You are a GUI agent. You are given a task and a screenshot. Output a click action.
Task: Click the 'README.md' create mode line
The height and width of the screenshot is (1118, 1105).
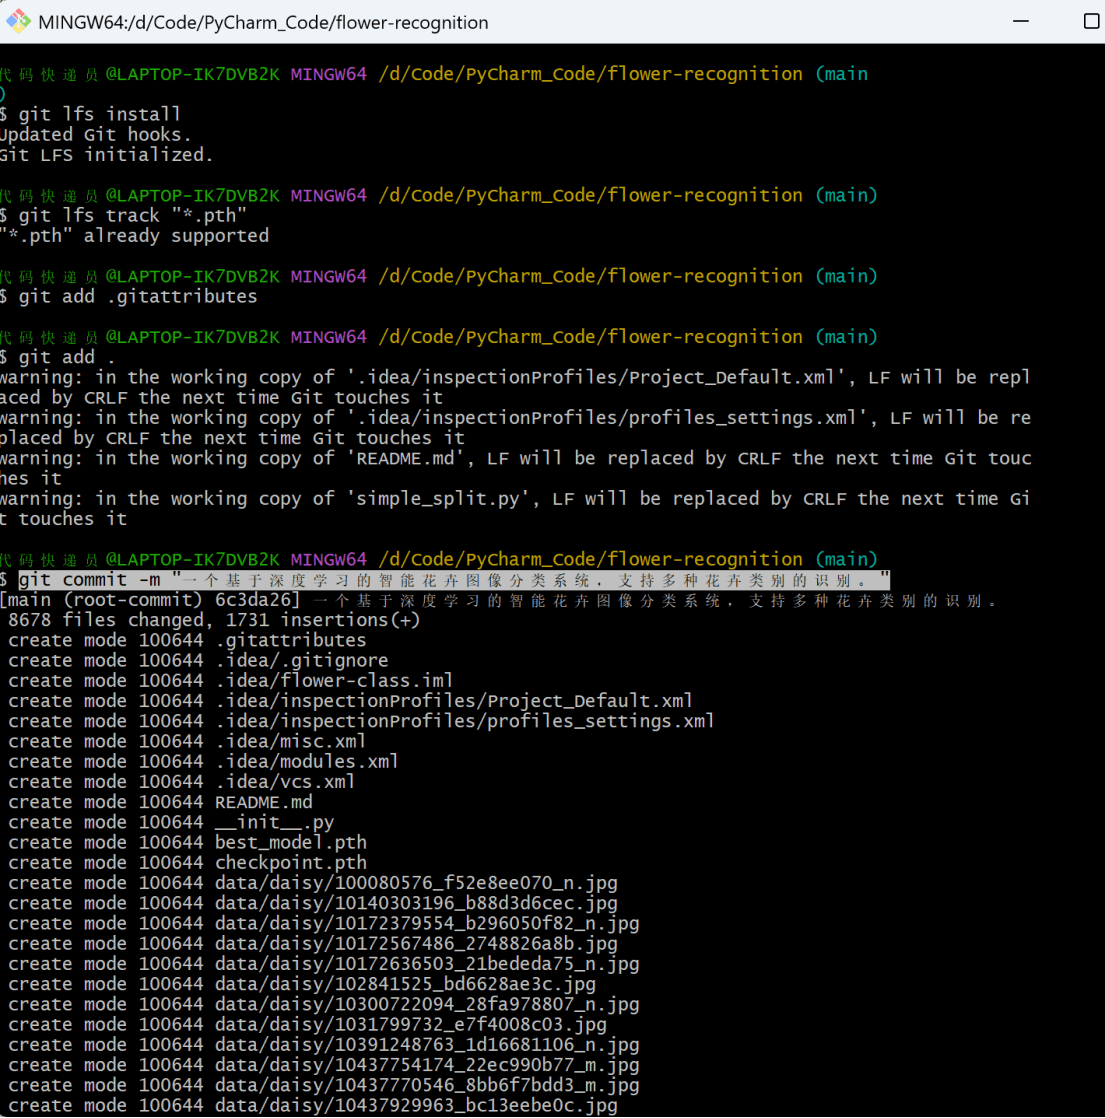pos(160,802)
